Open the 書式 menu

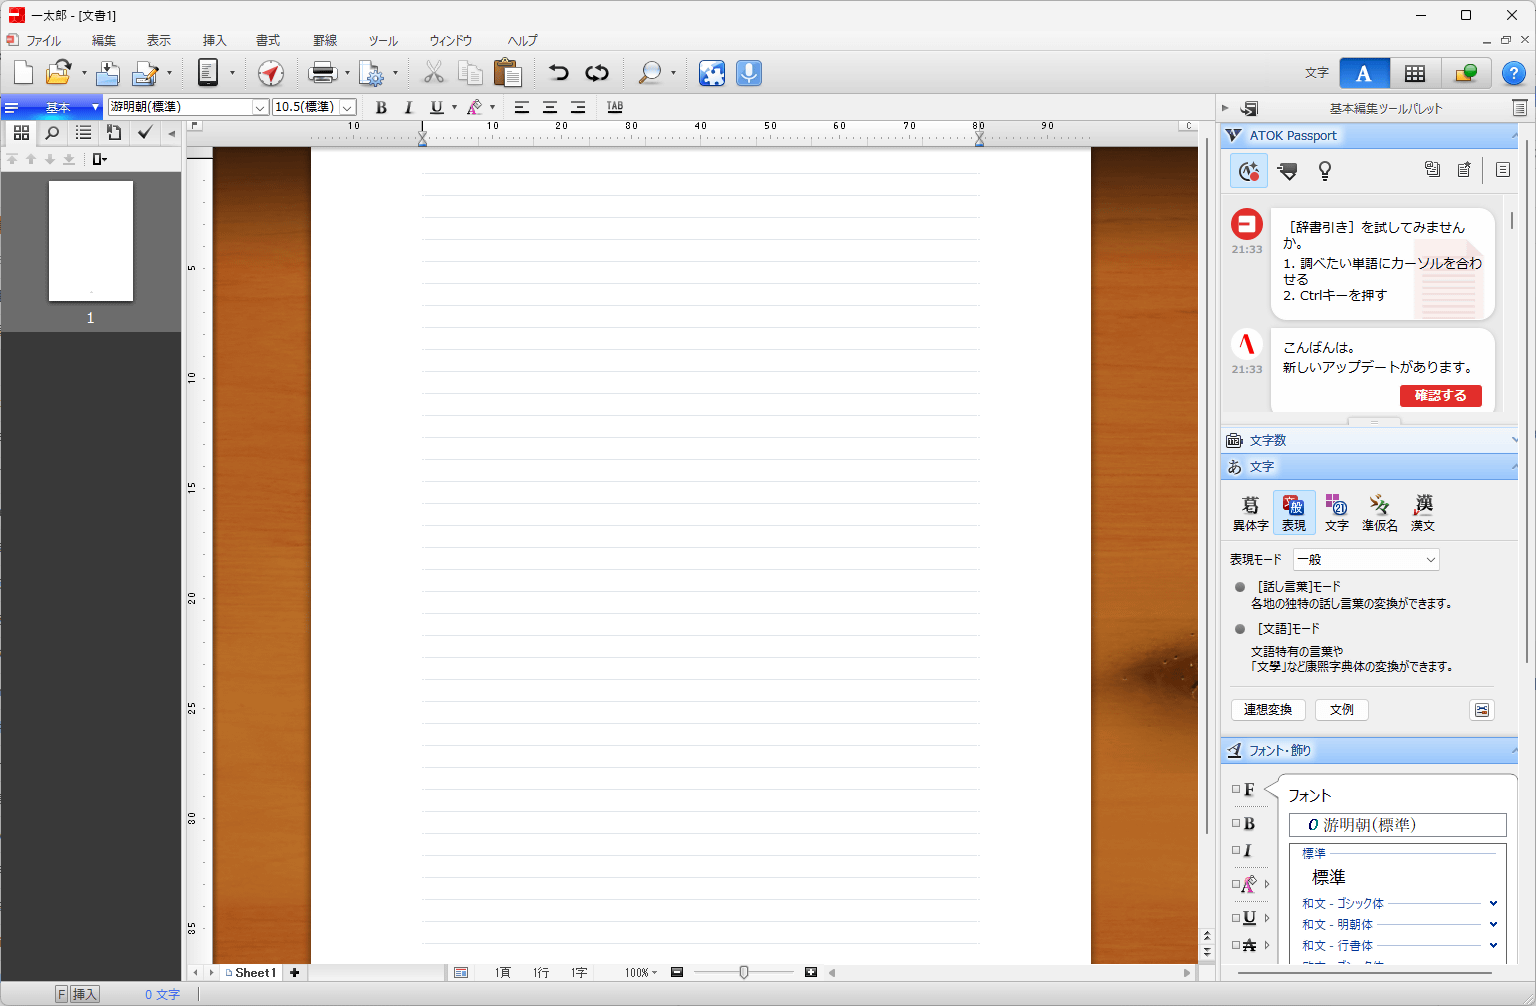(268, 41)
